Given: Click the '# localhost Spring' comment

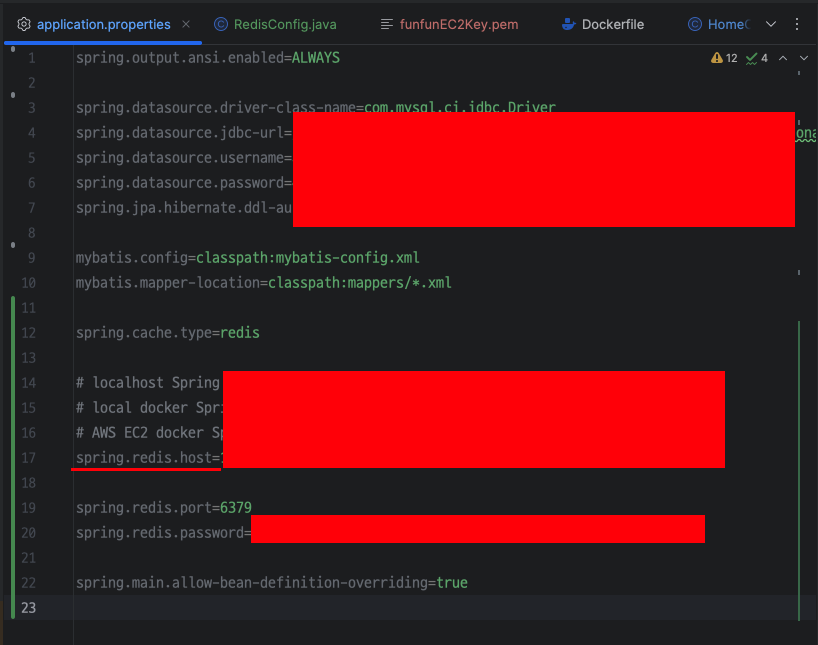Looking at the screenshot, I should (x=148, y=383).
